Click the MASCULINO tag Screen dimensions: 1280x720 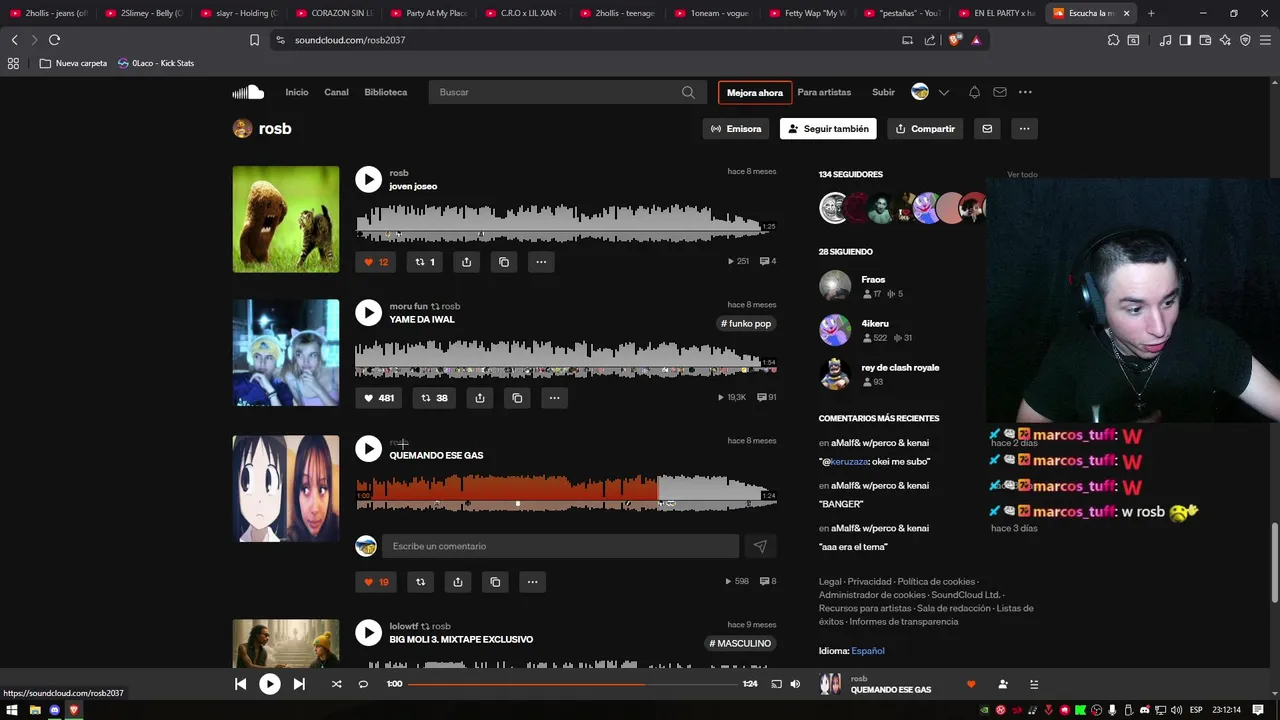pos(740,644)
